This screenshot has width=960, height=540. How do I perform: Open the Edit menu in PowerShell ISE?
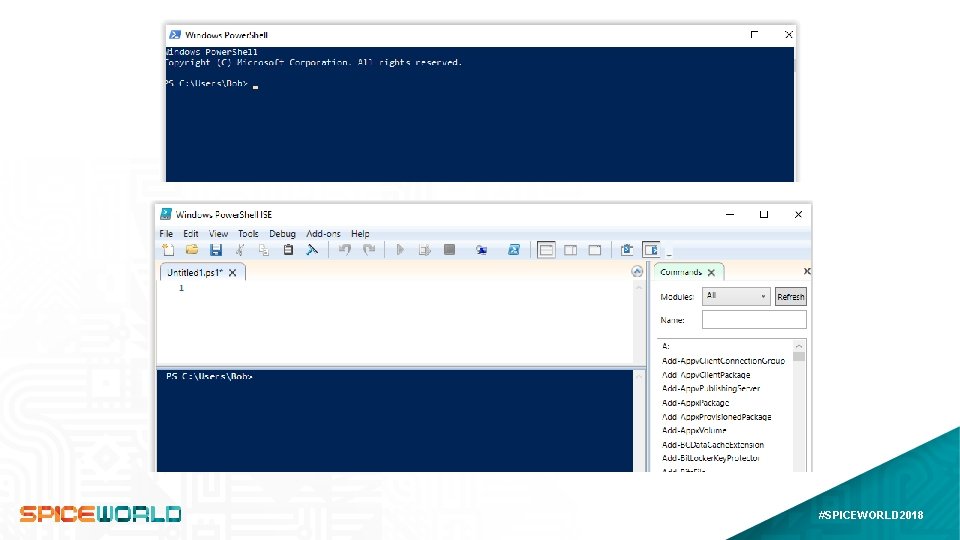pos(190,233)
